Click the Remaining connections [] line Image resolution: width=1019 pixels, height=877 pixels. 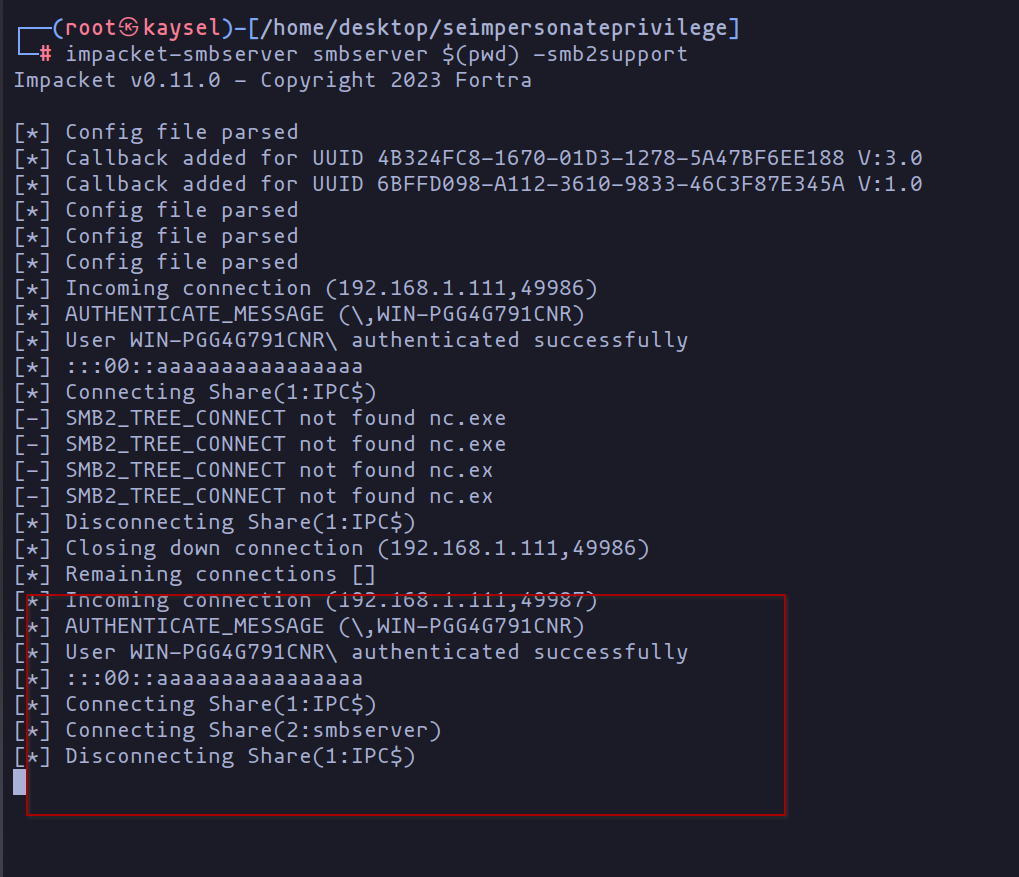220,574
